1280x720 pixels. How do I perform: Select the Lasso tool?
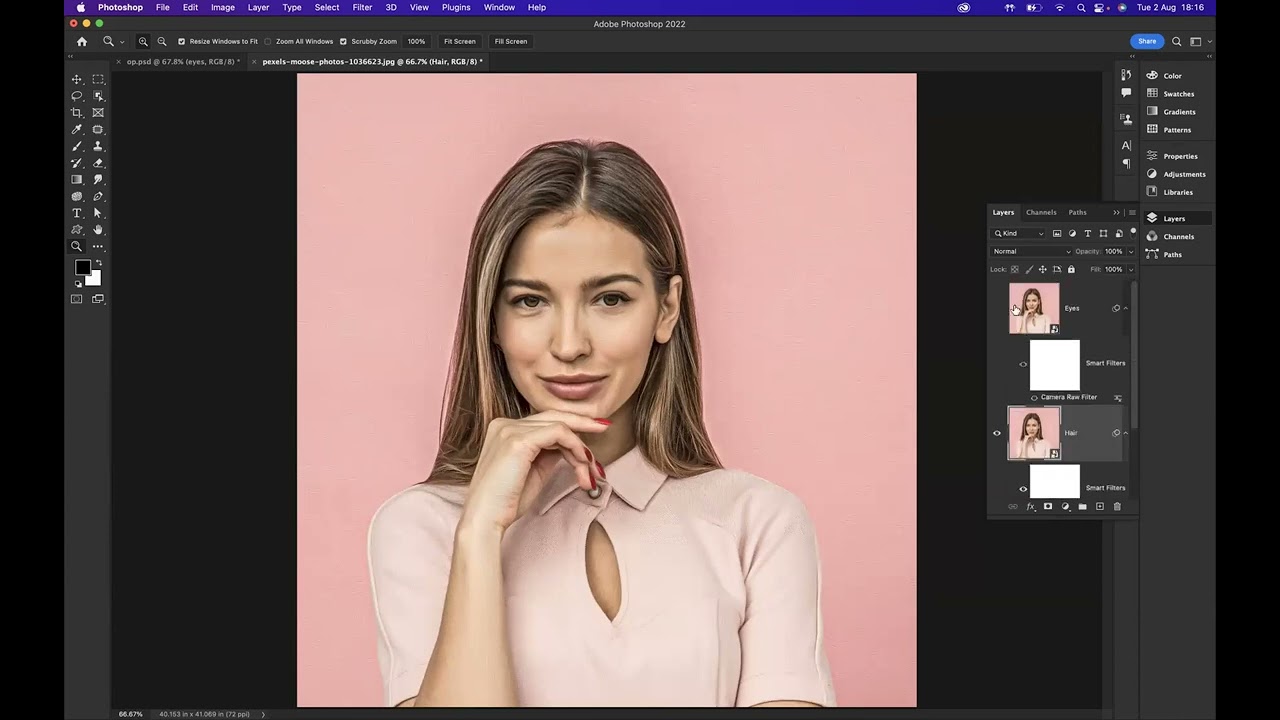[x=77, y=96]
